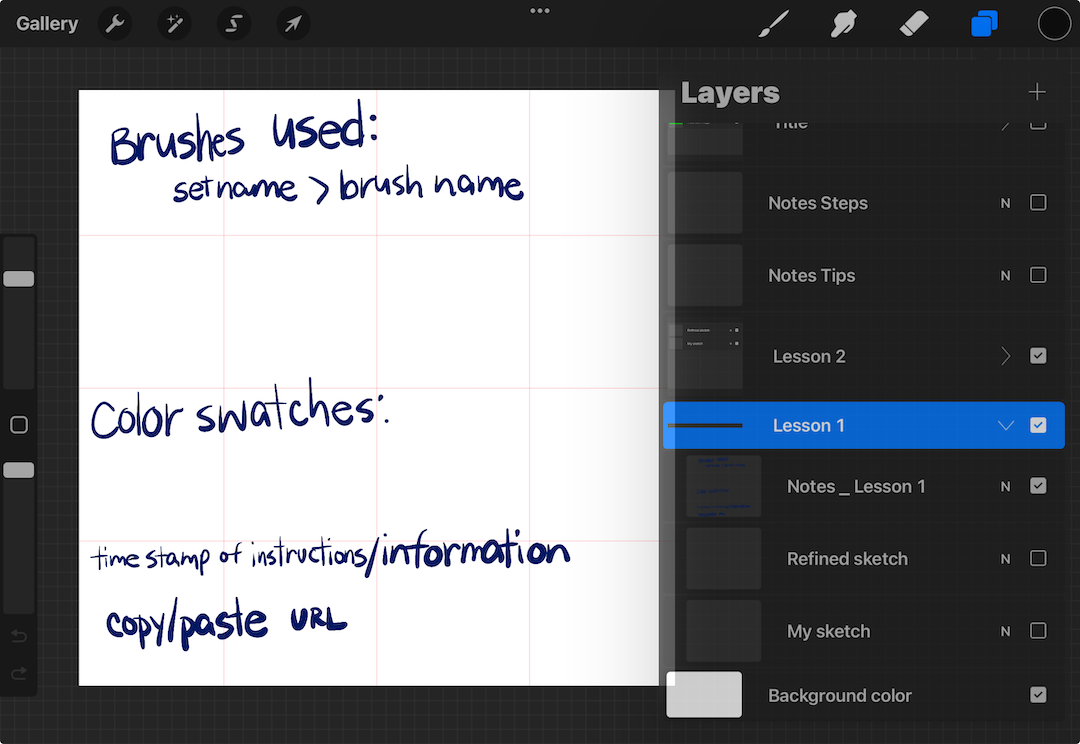Collapse the Lesson 1 group chevron
This screenshot has width=1080, height=744.
click(1006, 425)
